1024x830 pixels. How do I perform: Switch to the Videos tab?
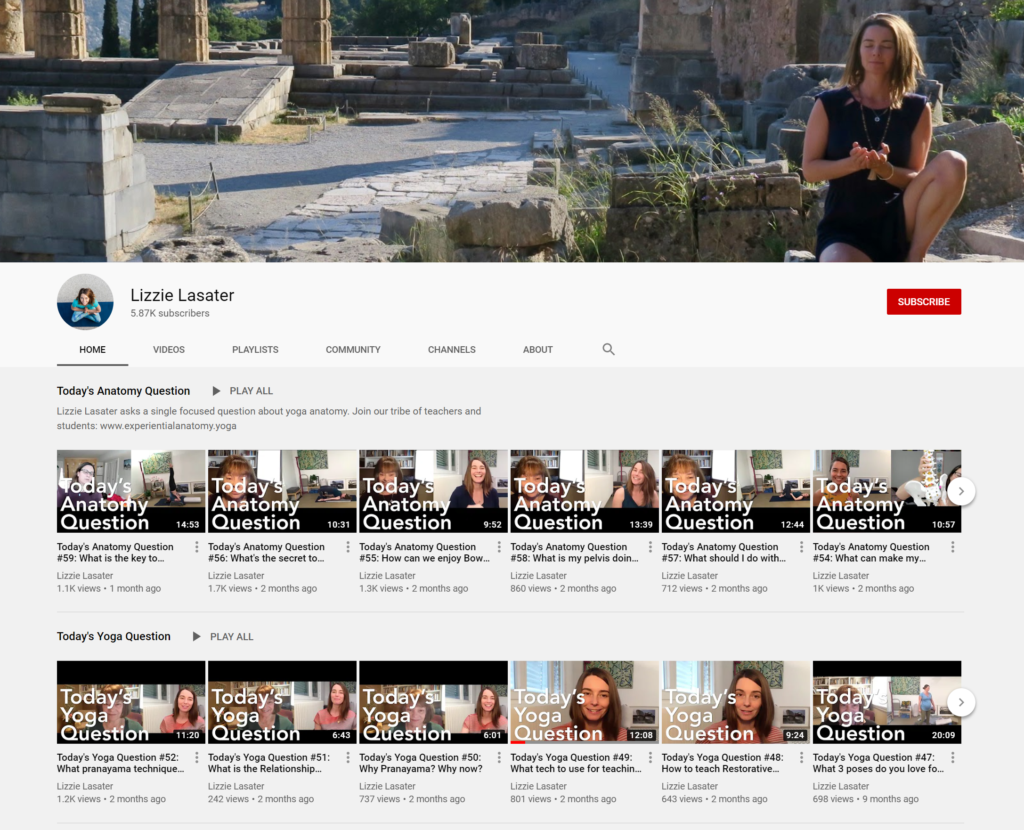click(x=168, y=350)
